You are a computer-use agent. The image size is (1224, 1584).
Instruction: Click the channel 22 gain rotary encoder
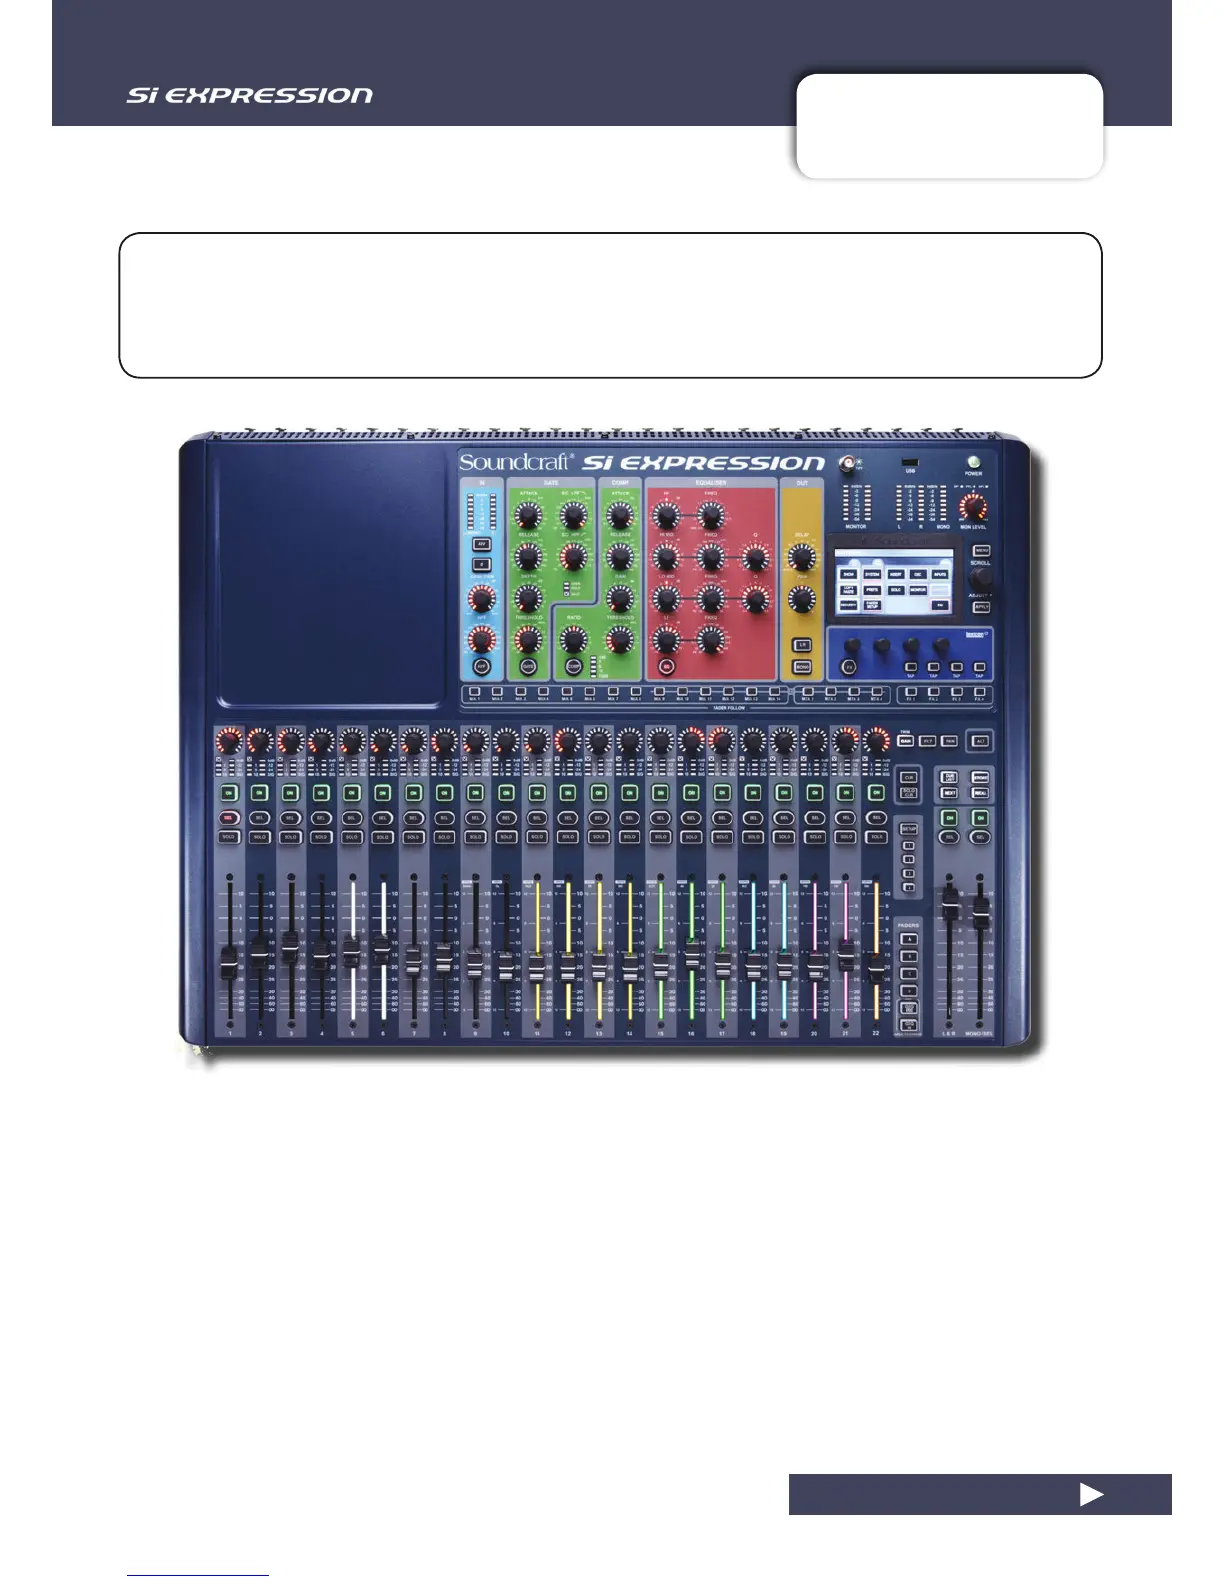(876, 741)
